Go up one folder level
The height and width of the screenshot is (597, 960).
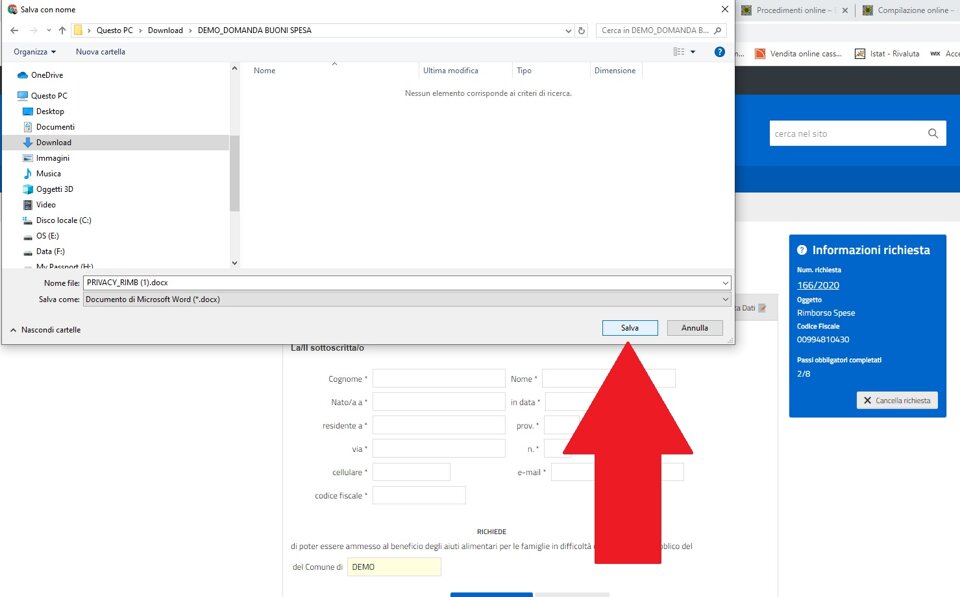pyautogui.click(x=62, y=31)
